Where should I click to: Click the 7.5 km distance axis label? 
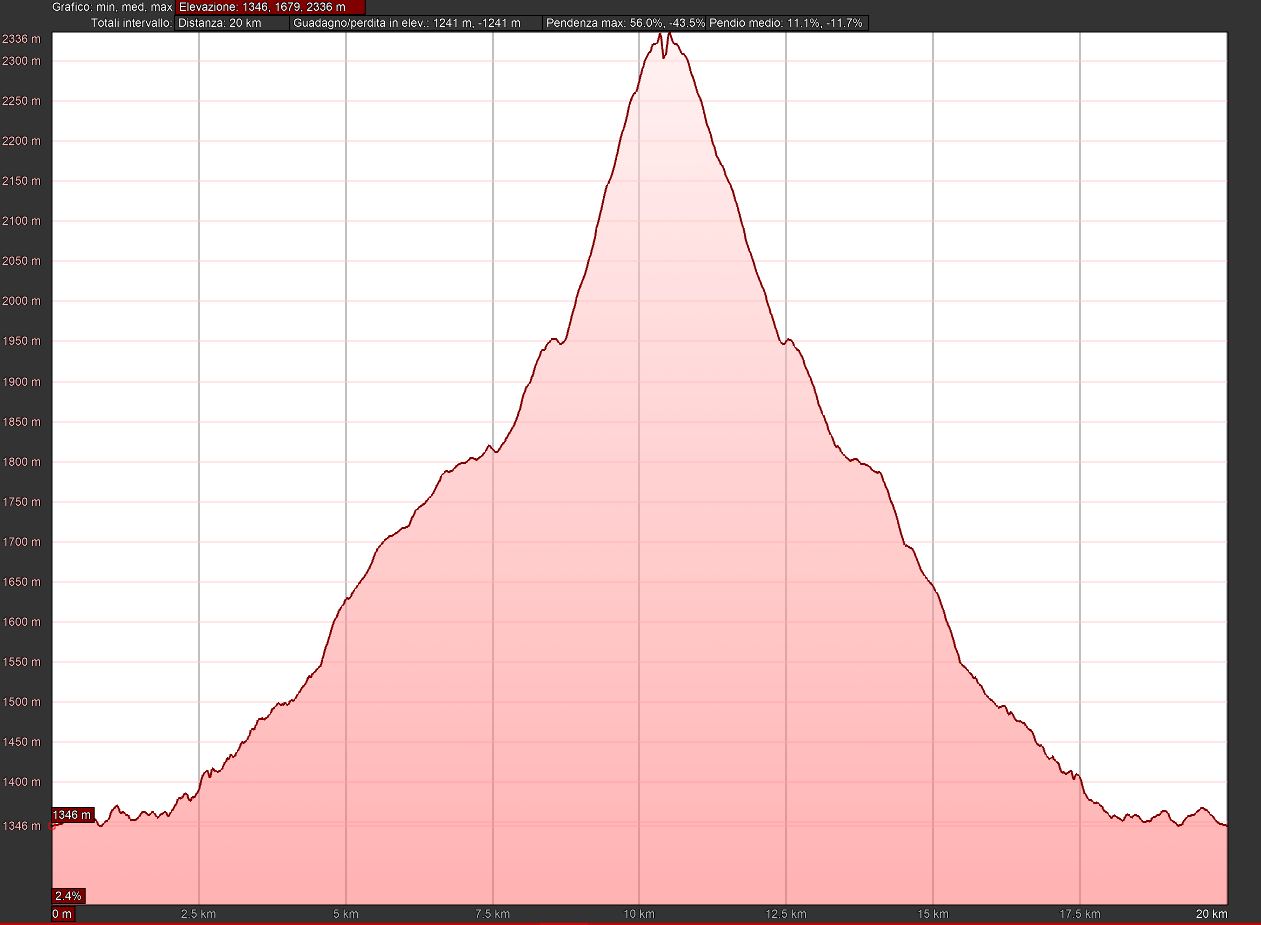[492, 914]
